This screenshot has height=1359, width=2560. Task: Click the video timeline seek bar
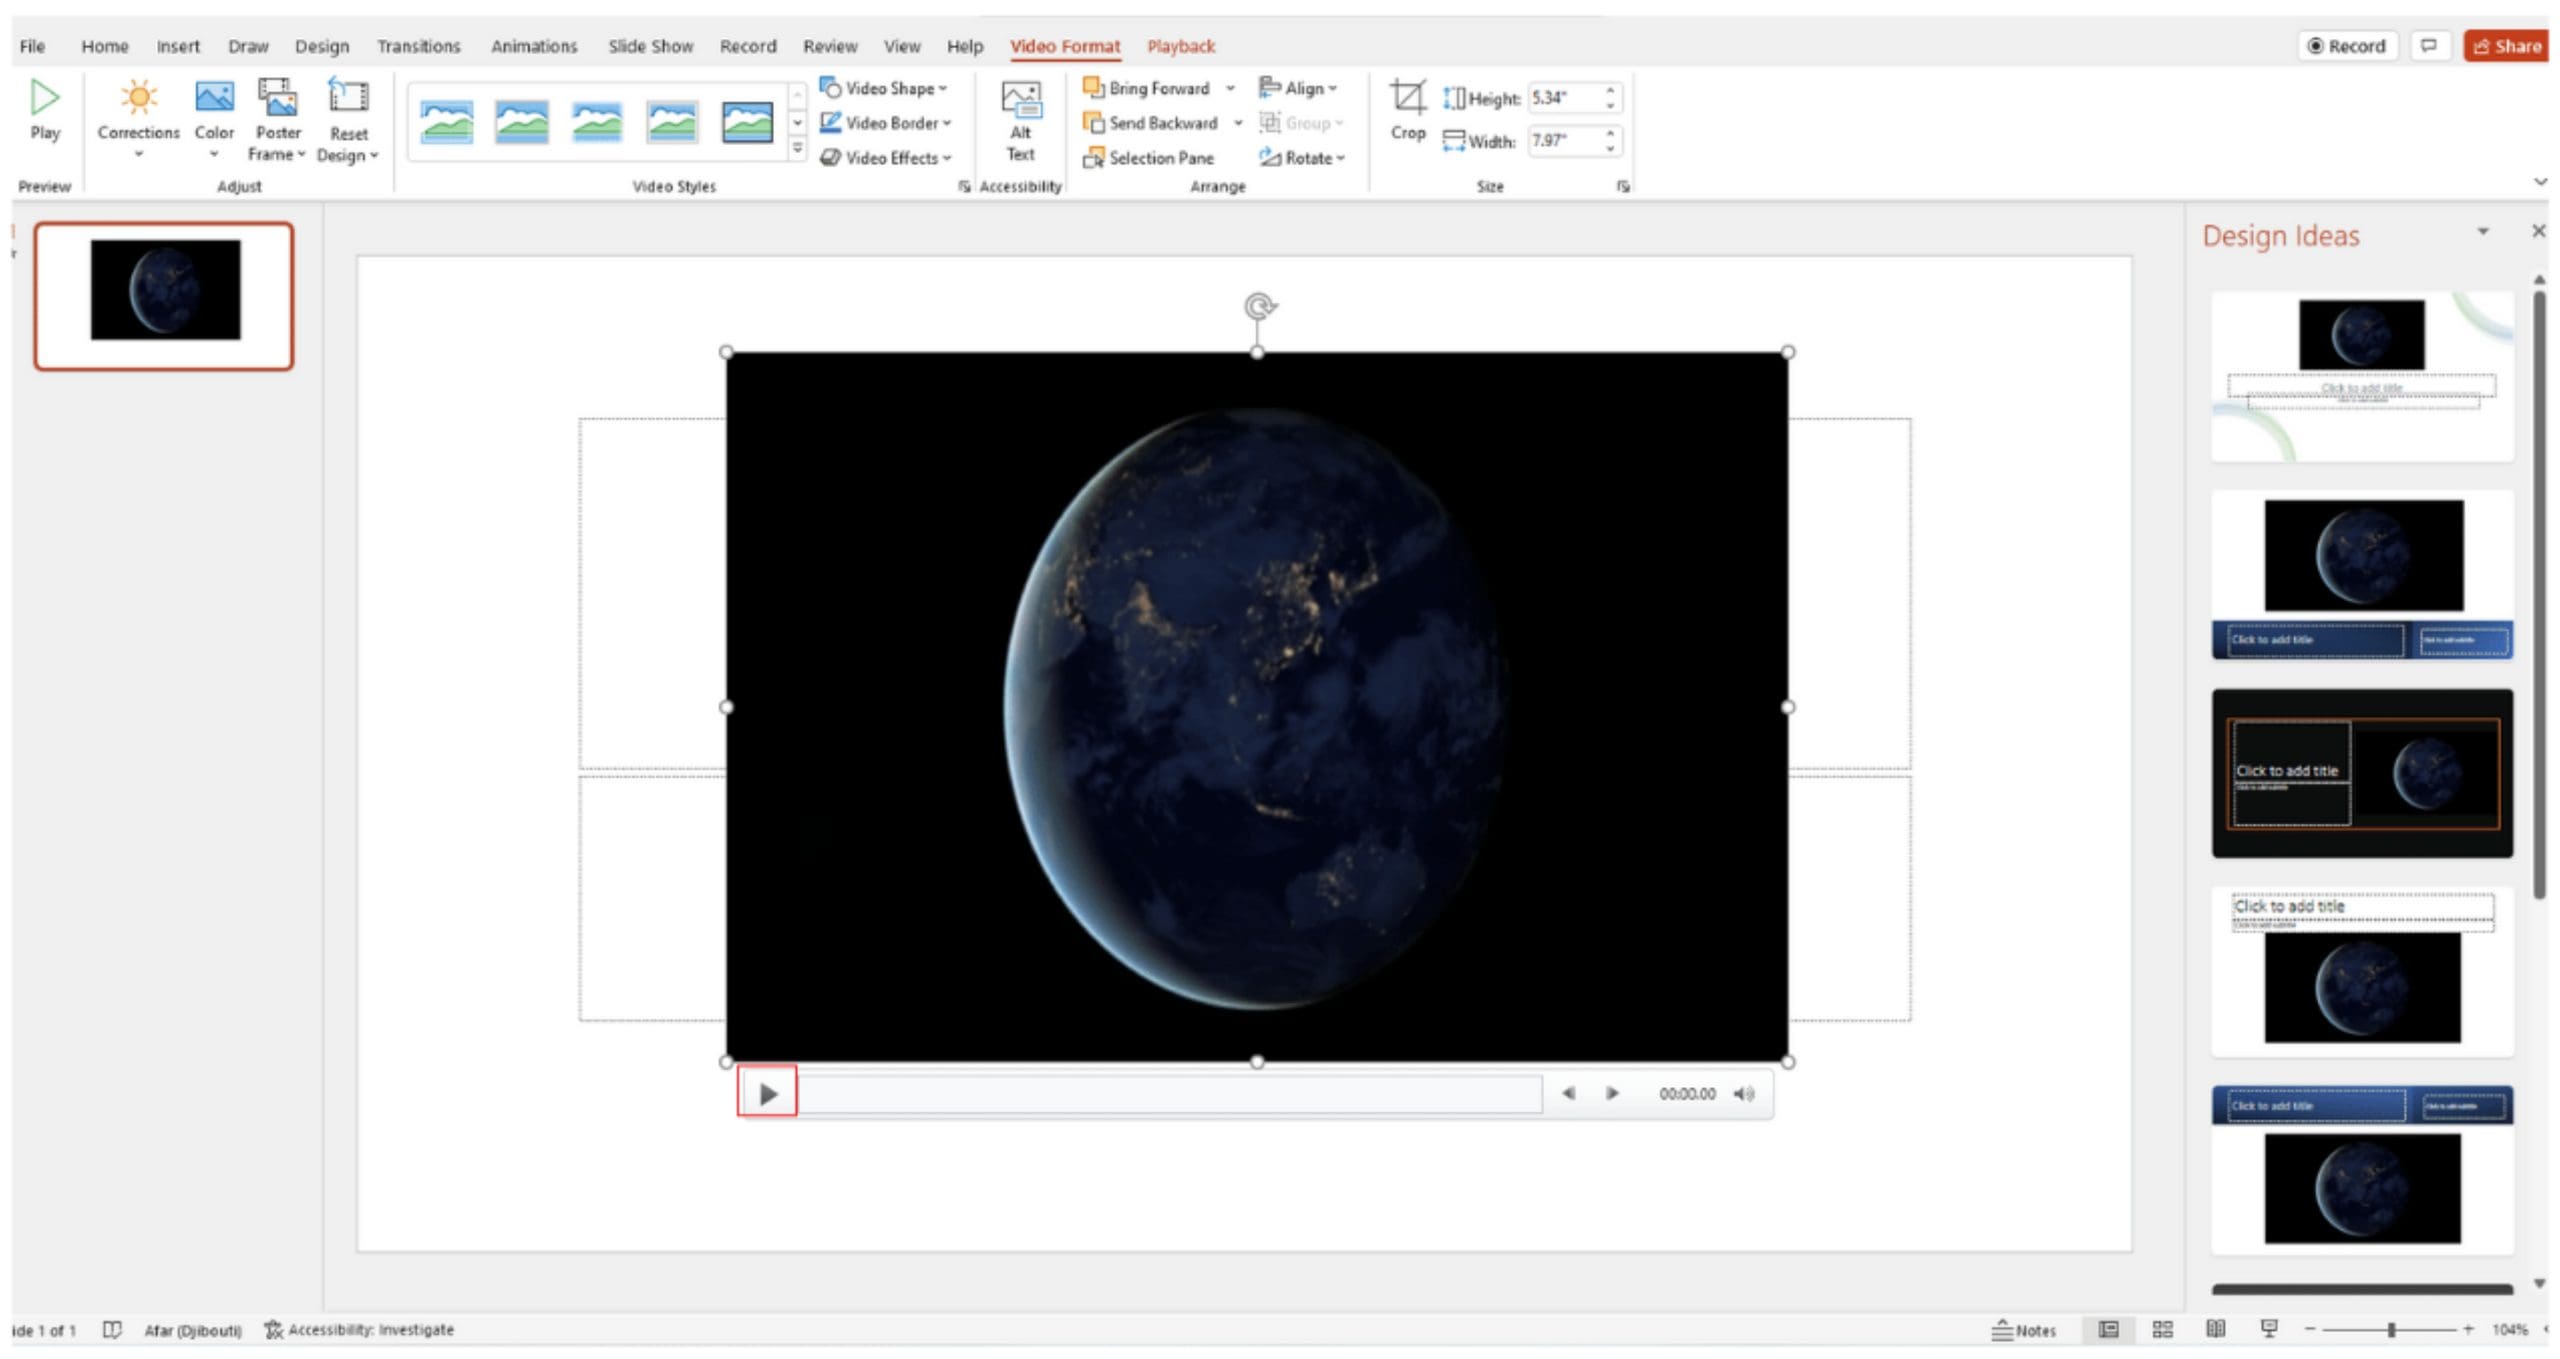(1170, 1093)
